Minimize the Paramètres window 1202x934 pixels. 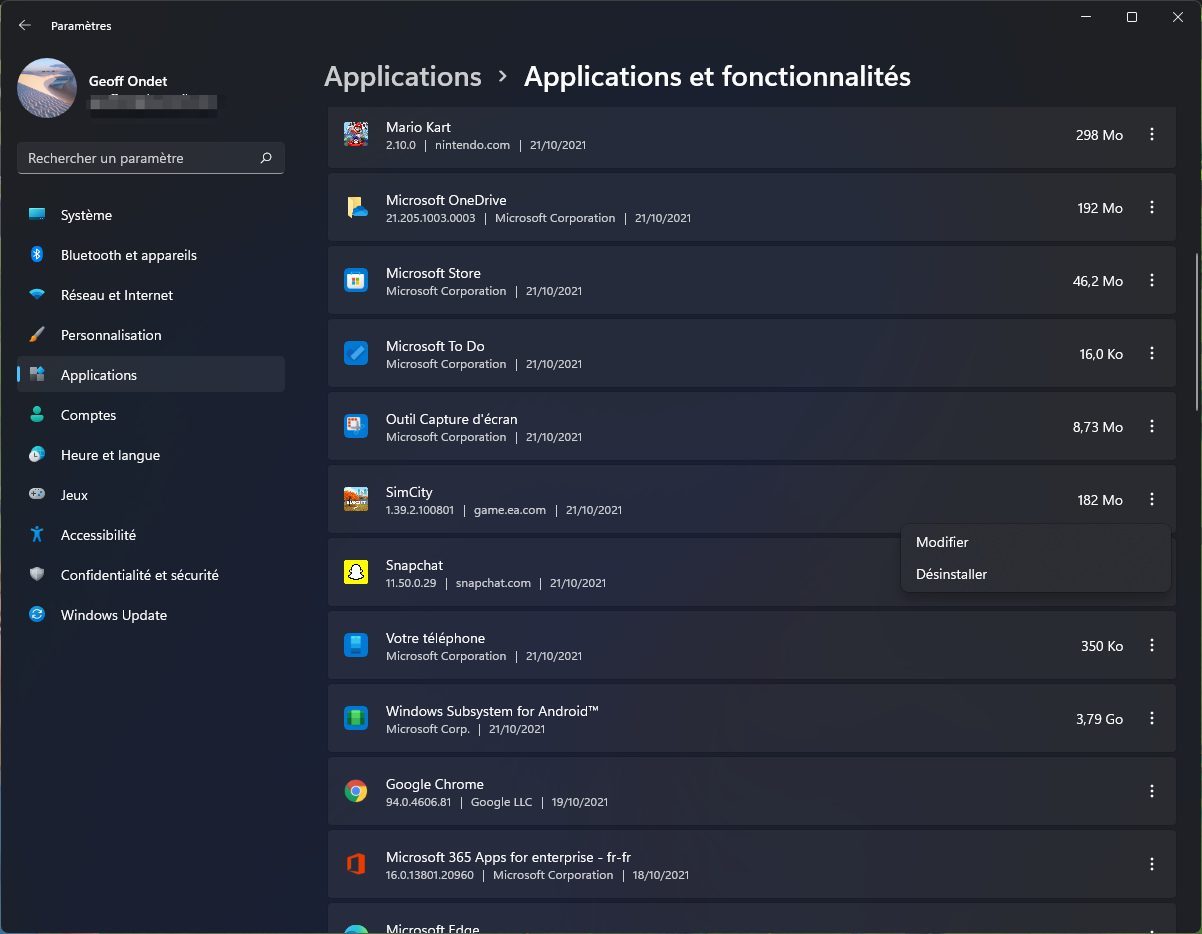click(1085, 17)
